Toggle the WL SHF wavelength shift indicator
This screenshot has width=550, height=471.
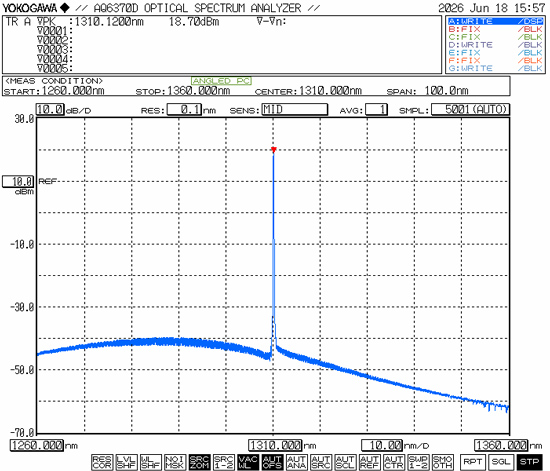tap(150, 462)
